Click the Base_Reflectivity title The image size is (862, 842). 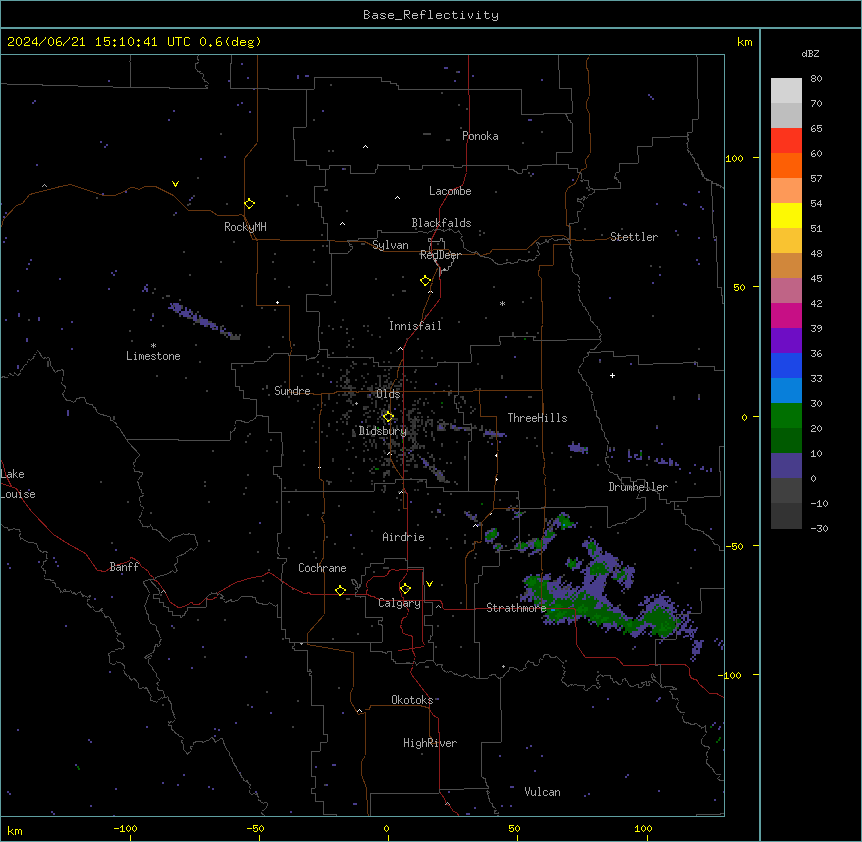click(431, 15)
